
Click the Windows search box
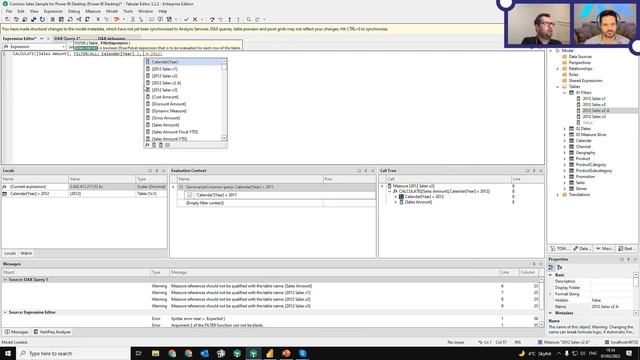tap(73, 353)
